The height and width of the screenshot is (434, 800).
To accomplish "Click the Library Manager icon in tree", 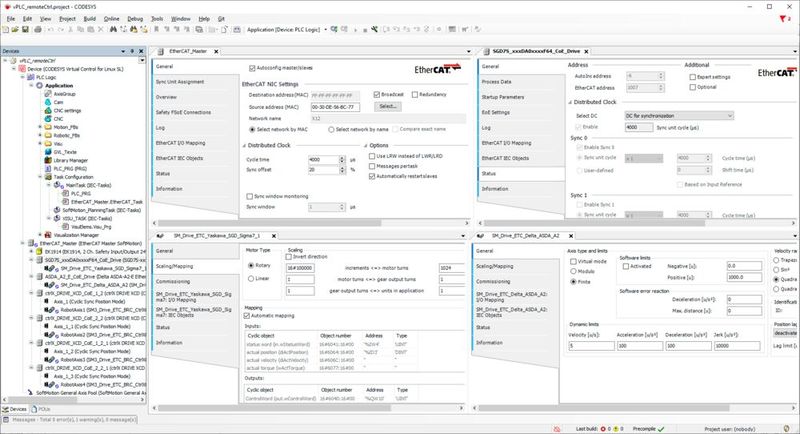I will 48,160.
